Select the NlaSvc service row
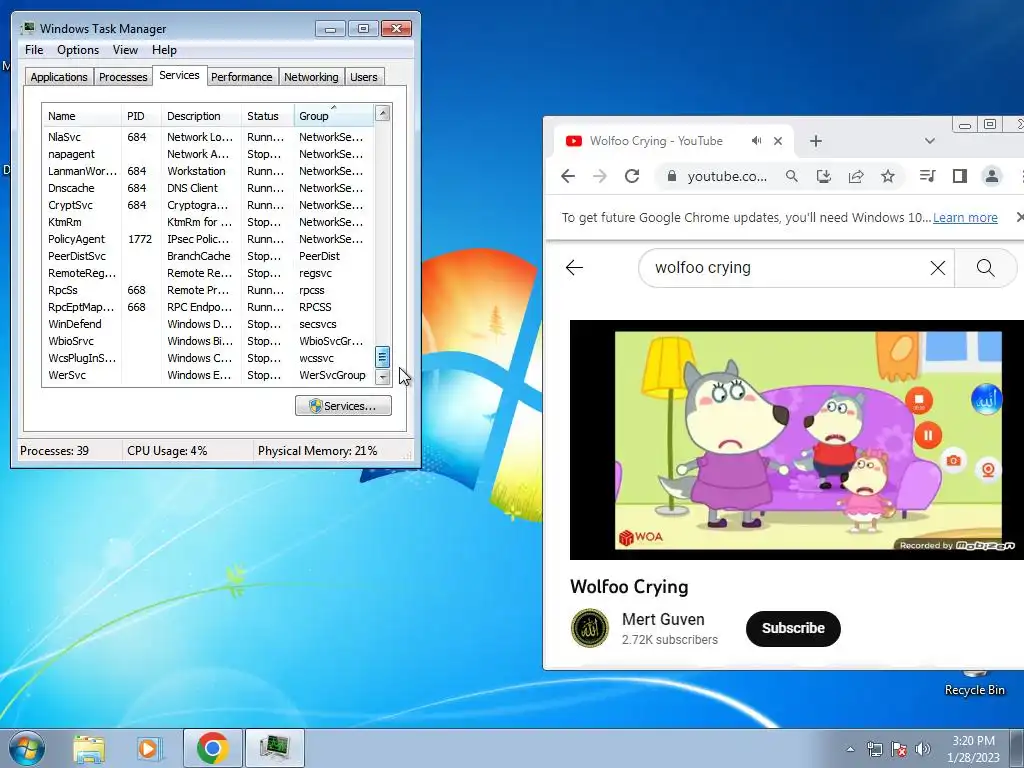Screen dimensions: 1024x768 click(208, 137)
